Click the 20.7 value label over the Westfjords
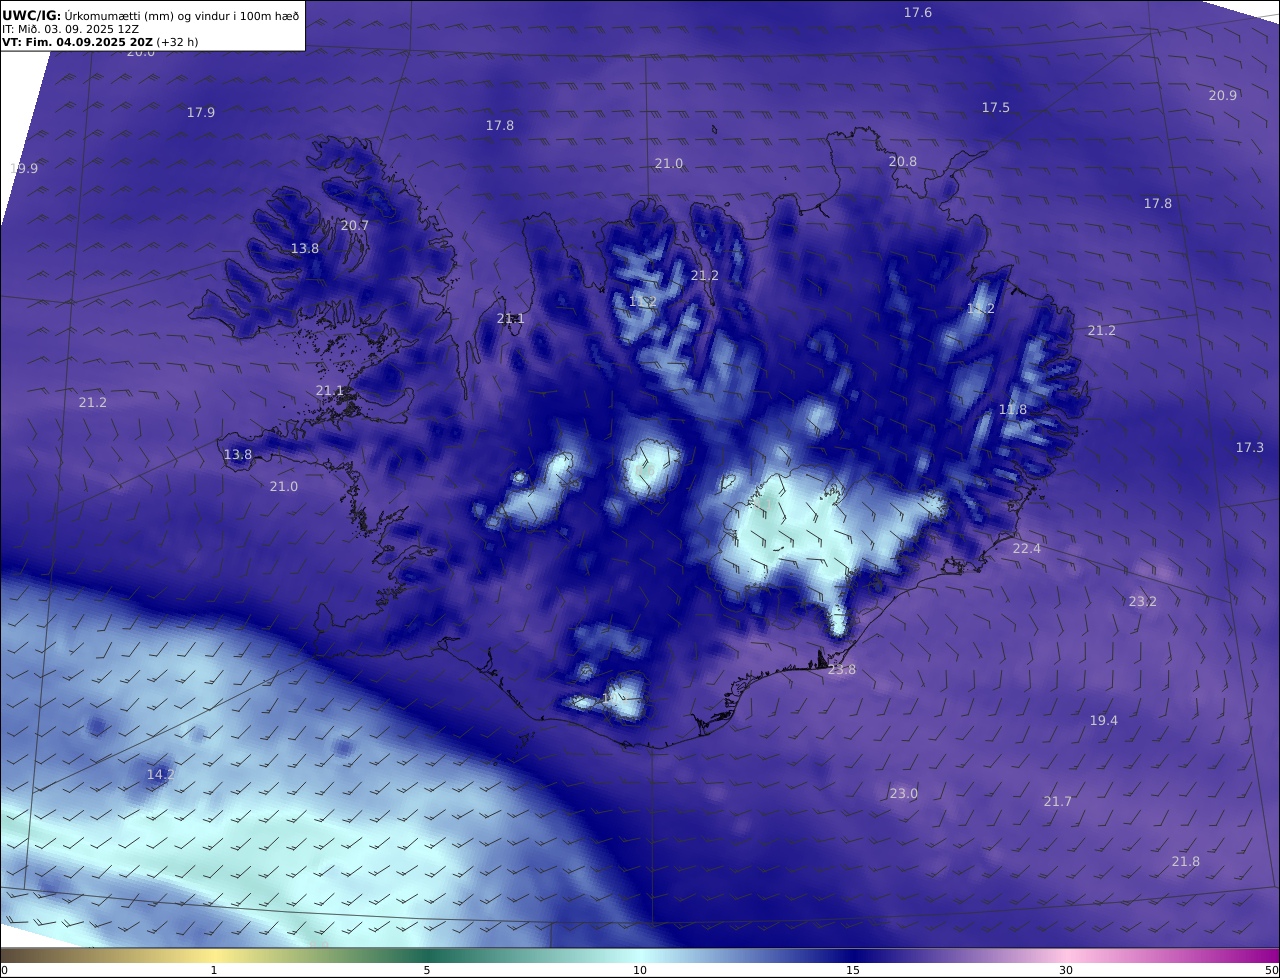Viewport: 1280px width, 978px height. pyautogui.click(x=355, y=225)
